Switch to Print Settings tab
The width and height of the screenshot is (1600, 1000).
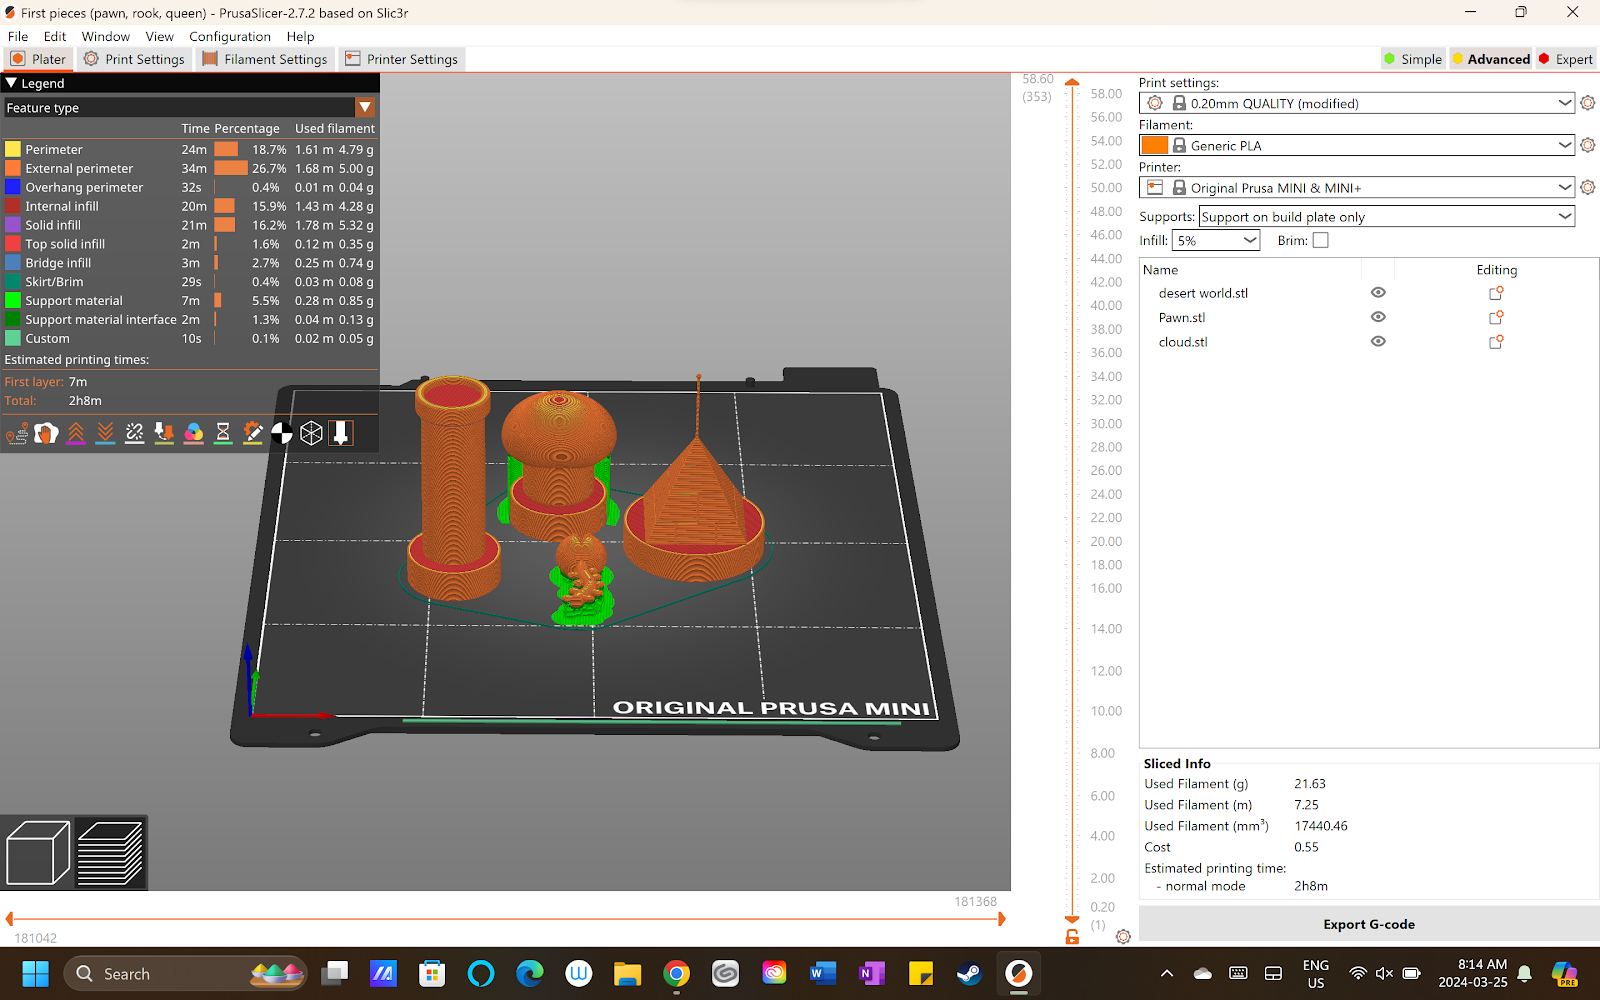coord(135,59)
